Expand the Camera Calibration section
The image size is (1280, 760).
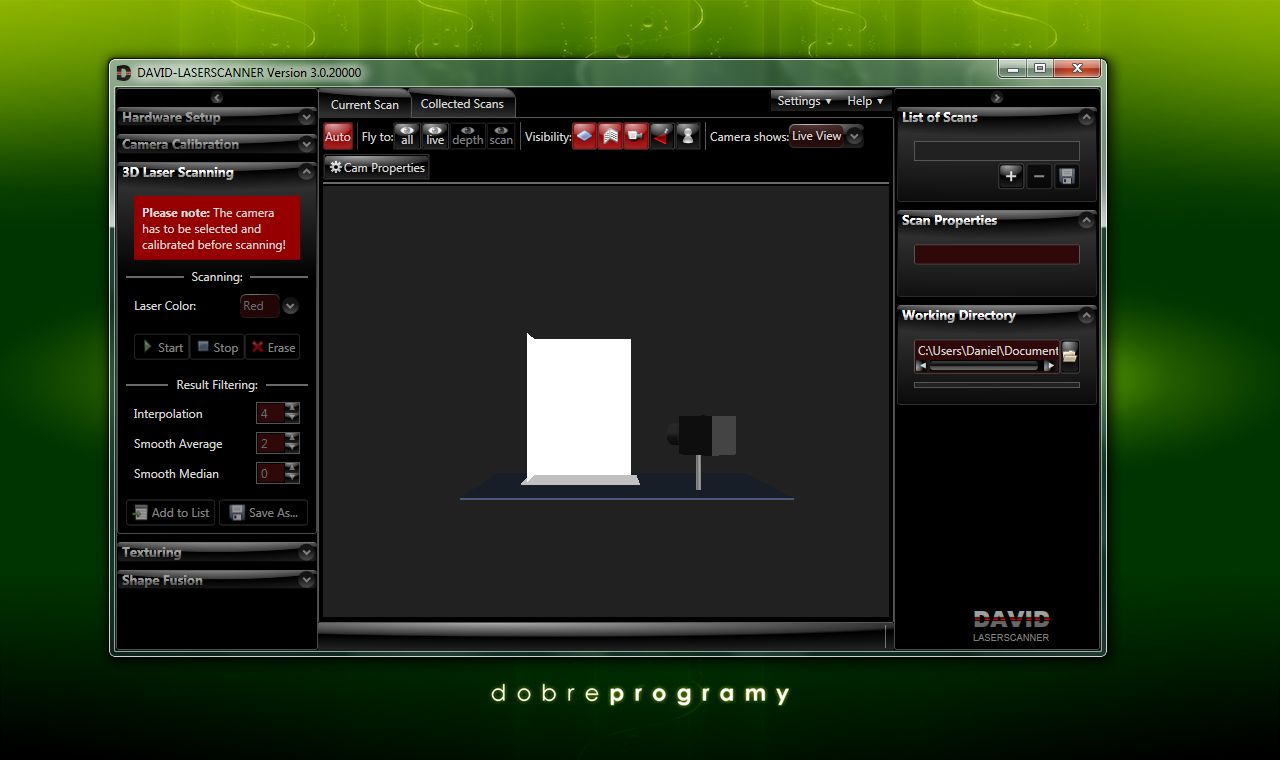coord(306,144)
